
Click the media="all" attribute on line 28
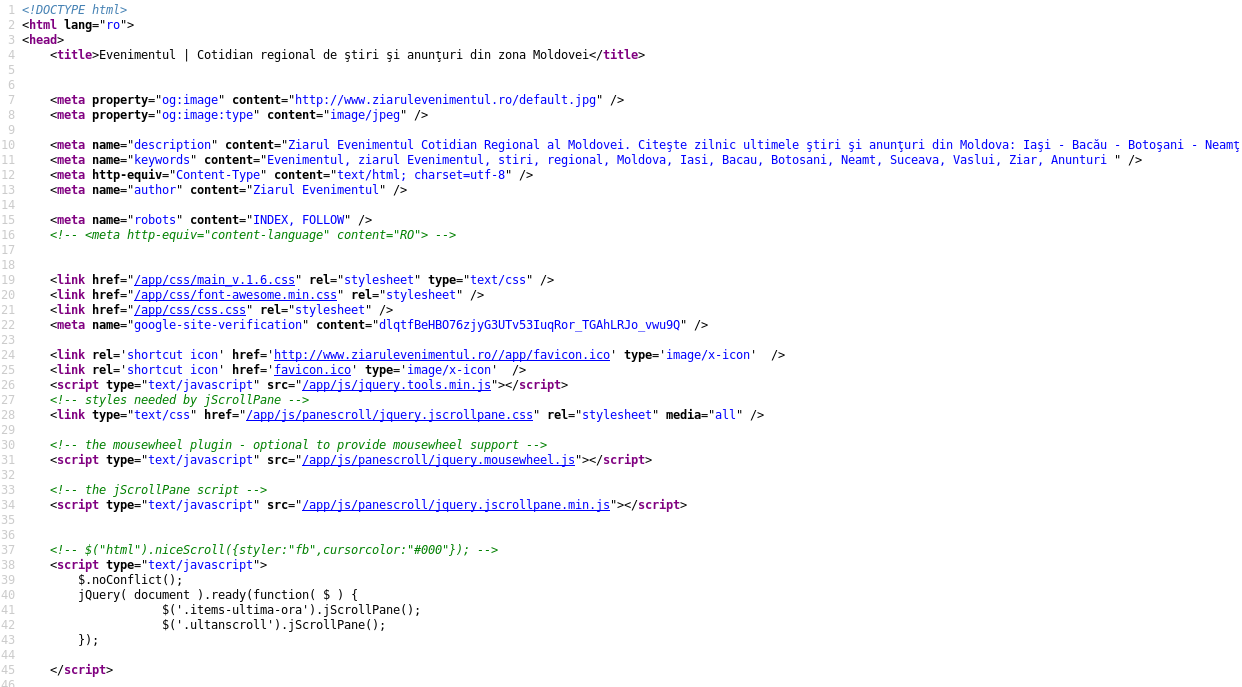[704, 415]
